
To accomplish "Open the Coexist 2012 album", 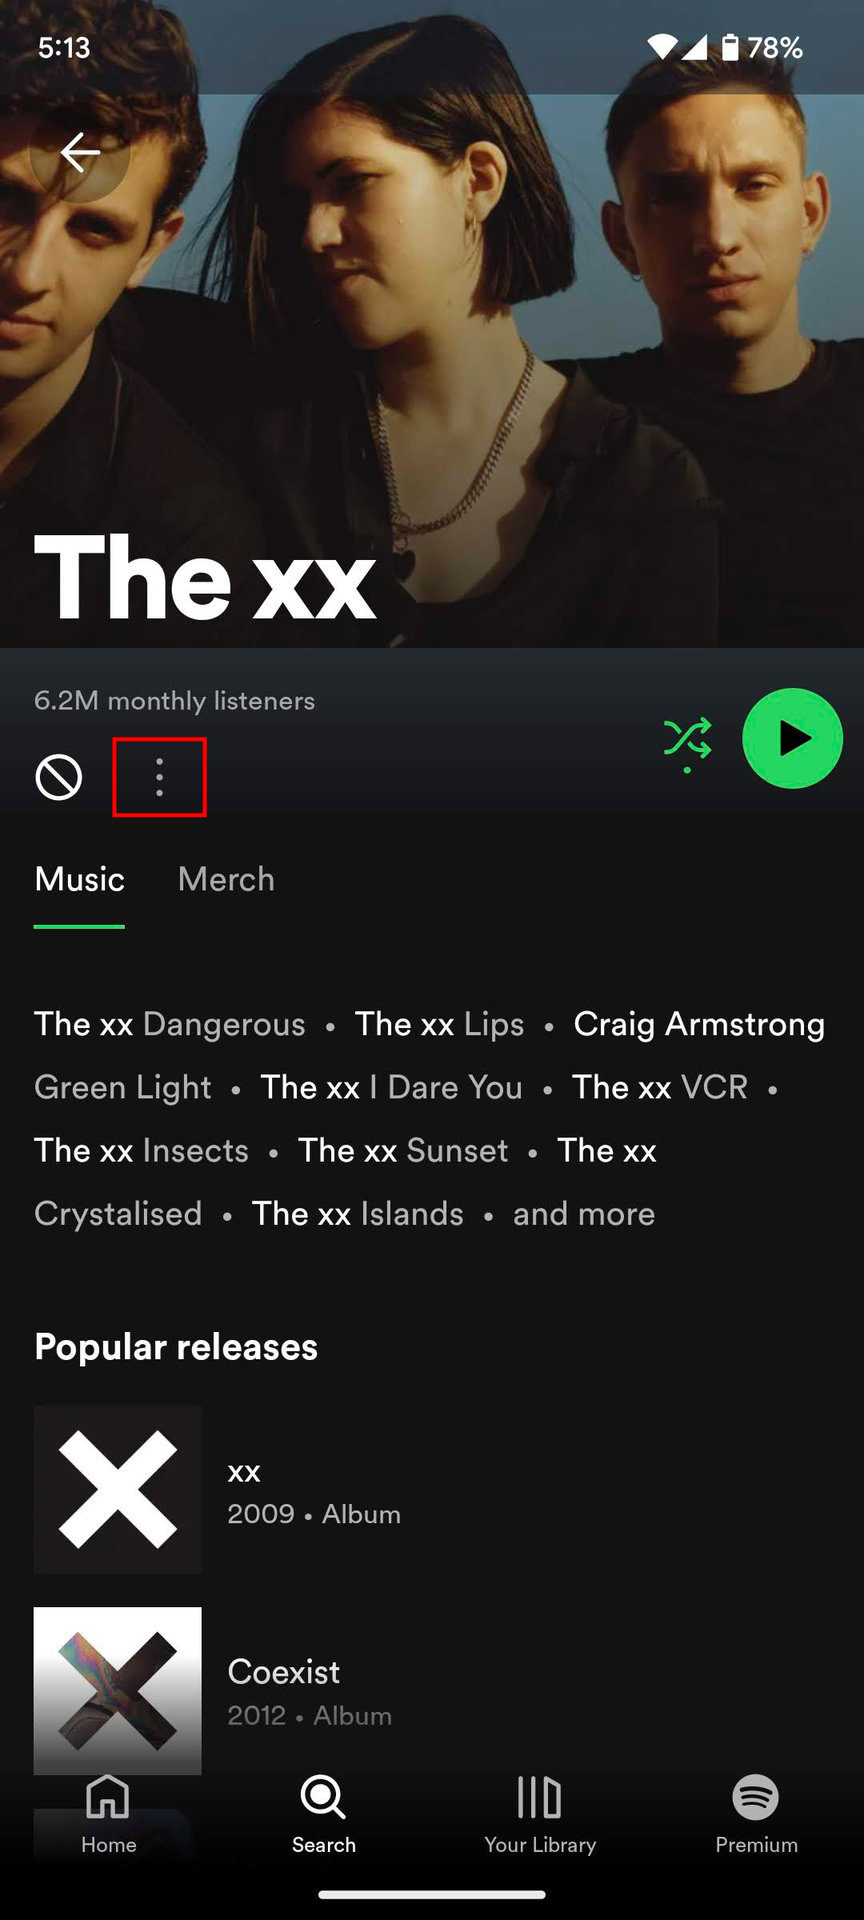I will click(x=432, y=1691).
